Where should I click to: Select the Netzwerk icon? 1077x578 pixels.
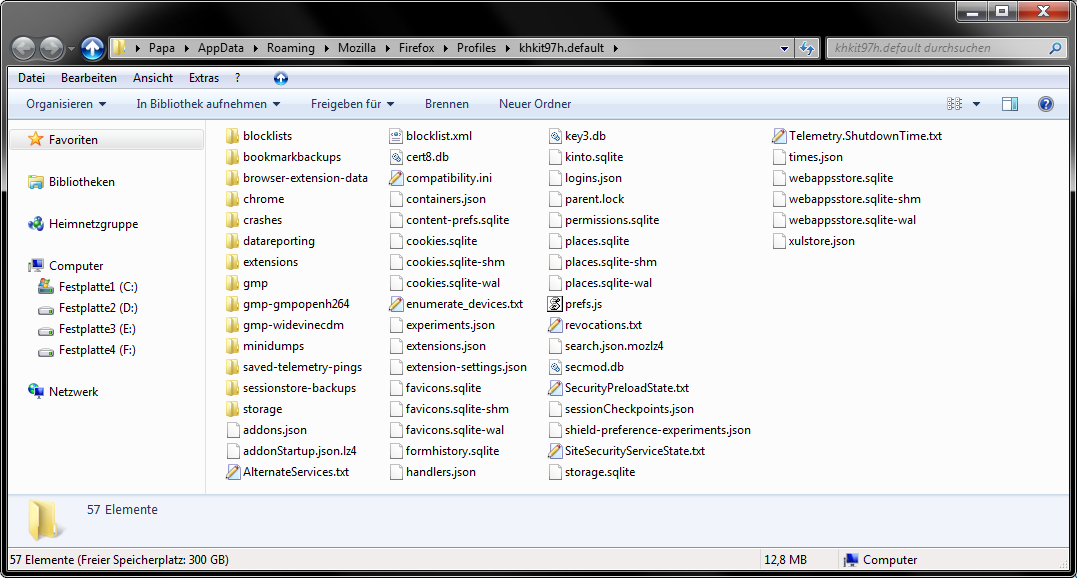[x=36, y=391]
